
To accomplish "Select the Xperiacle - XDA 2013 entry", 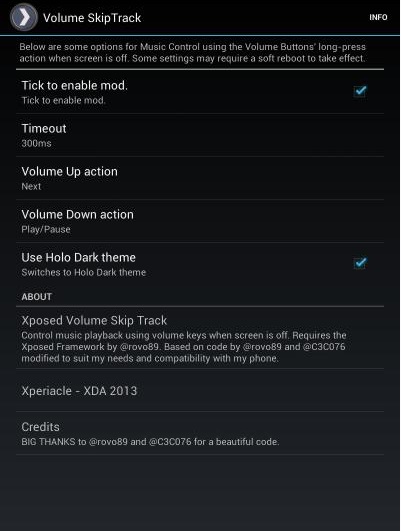I will coord(200,390).
